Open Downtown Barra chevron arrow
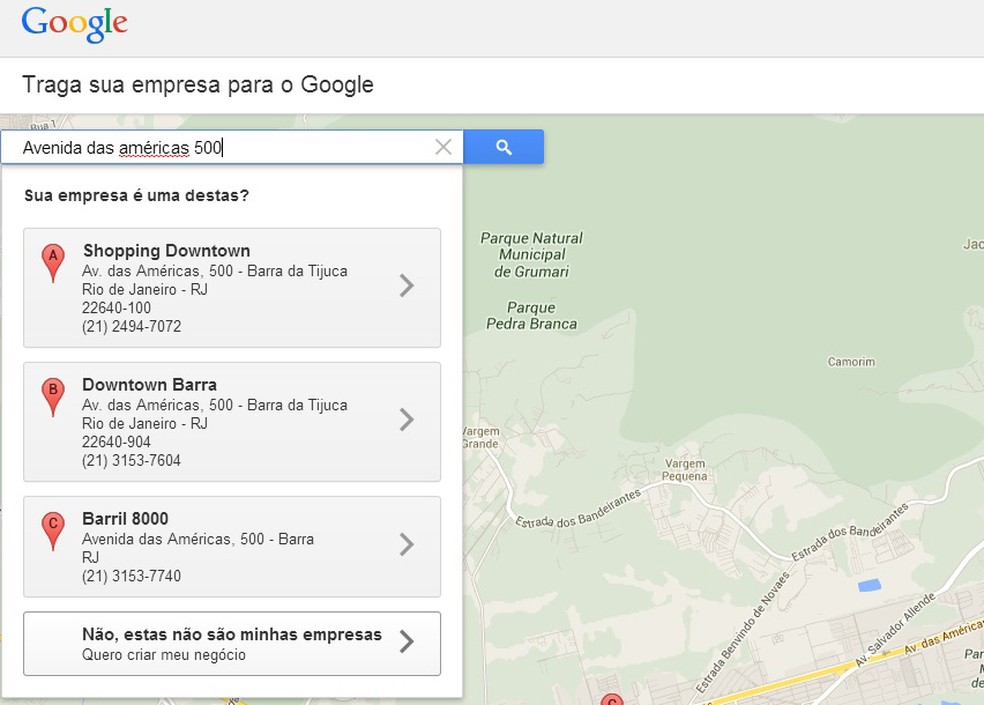This screenshot has width=984, height=705. click(407, 419)
